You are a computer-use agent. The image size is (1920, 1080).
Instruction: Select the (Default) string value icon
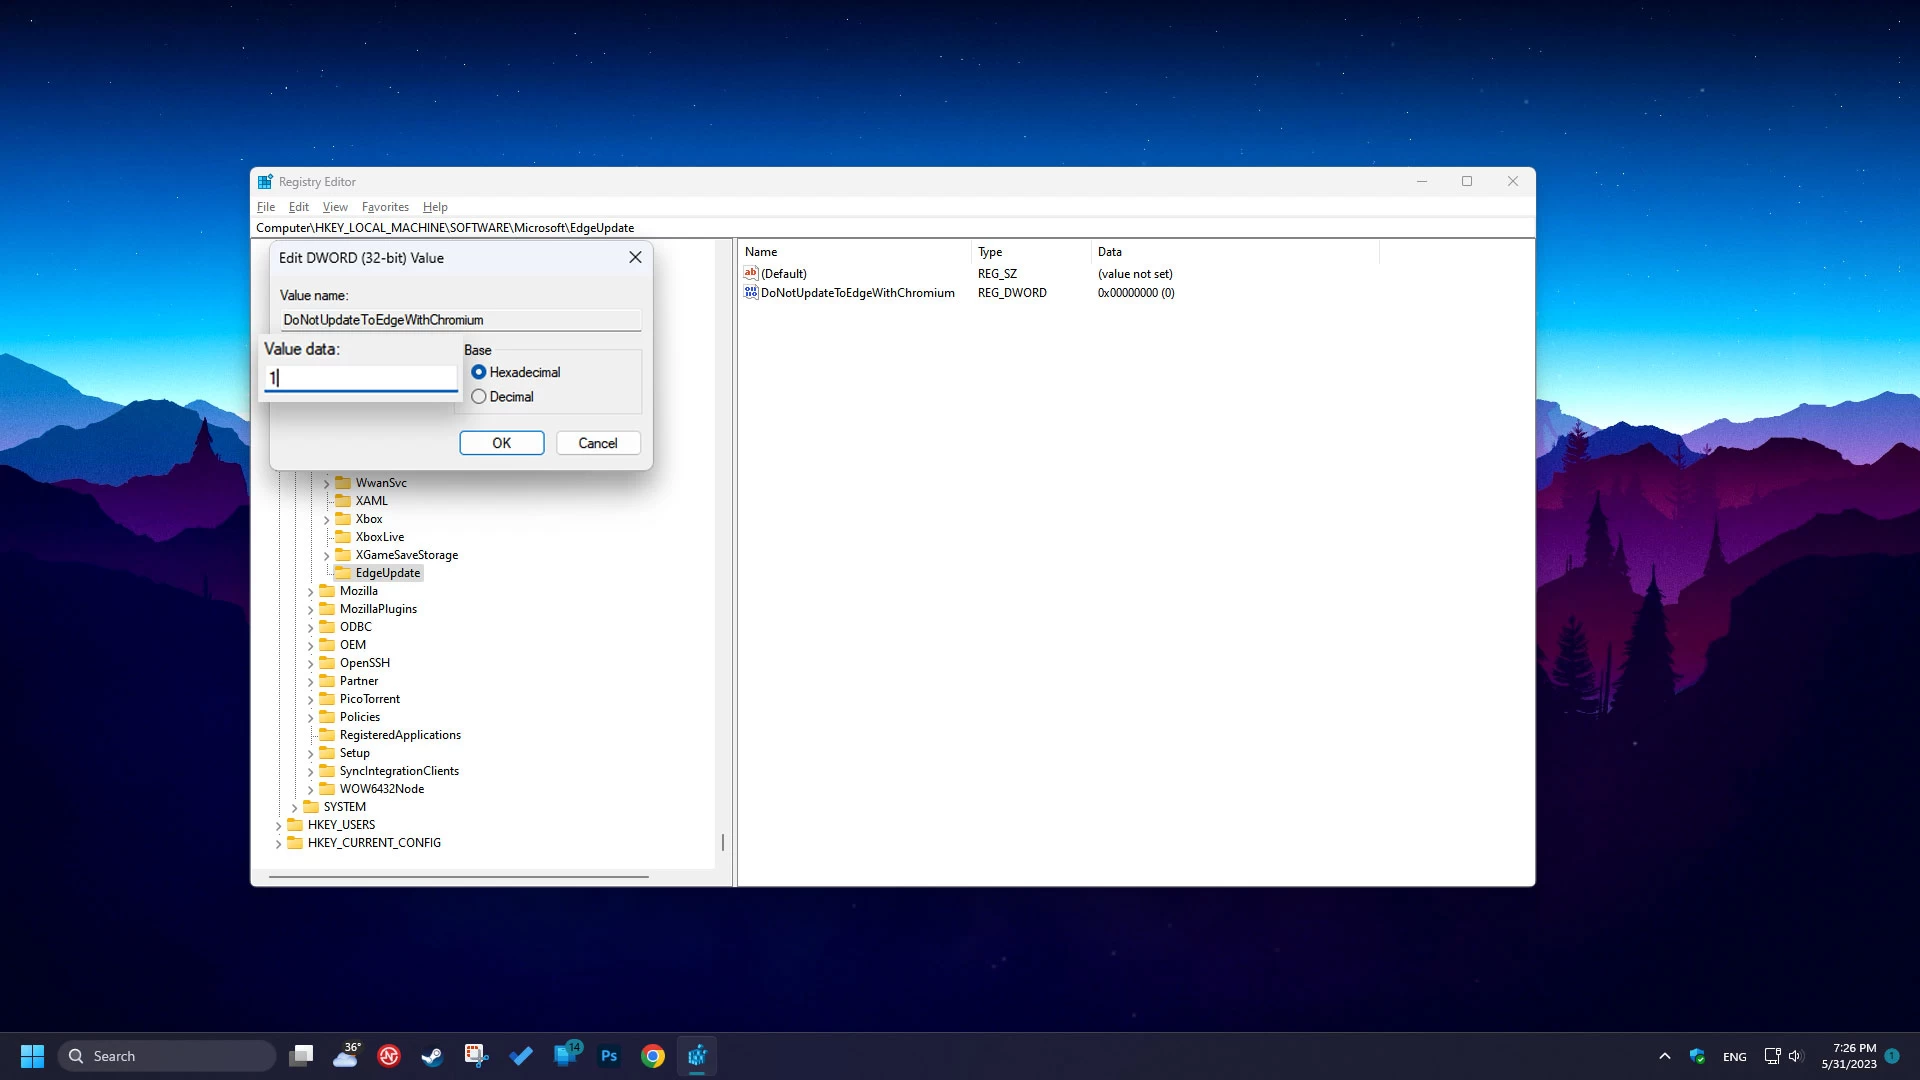click(x=751, y=273)
